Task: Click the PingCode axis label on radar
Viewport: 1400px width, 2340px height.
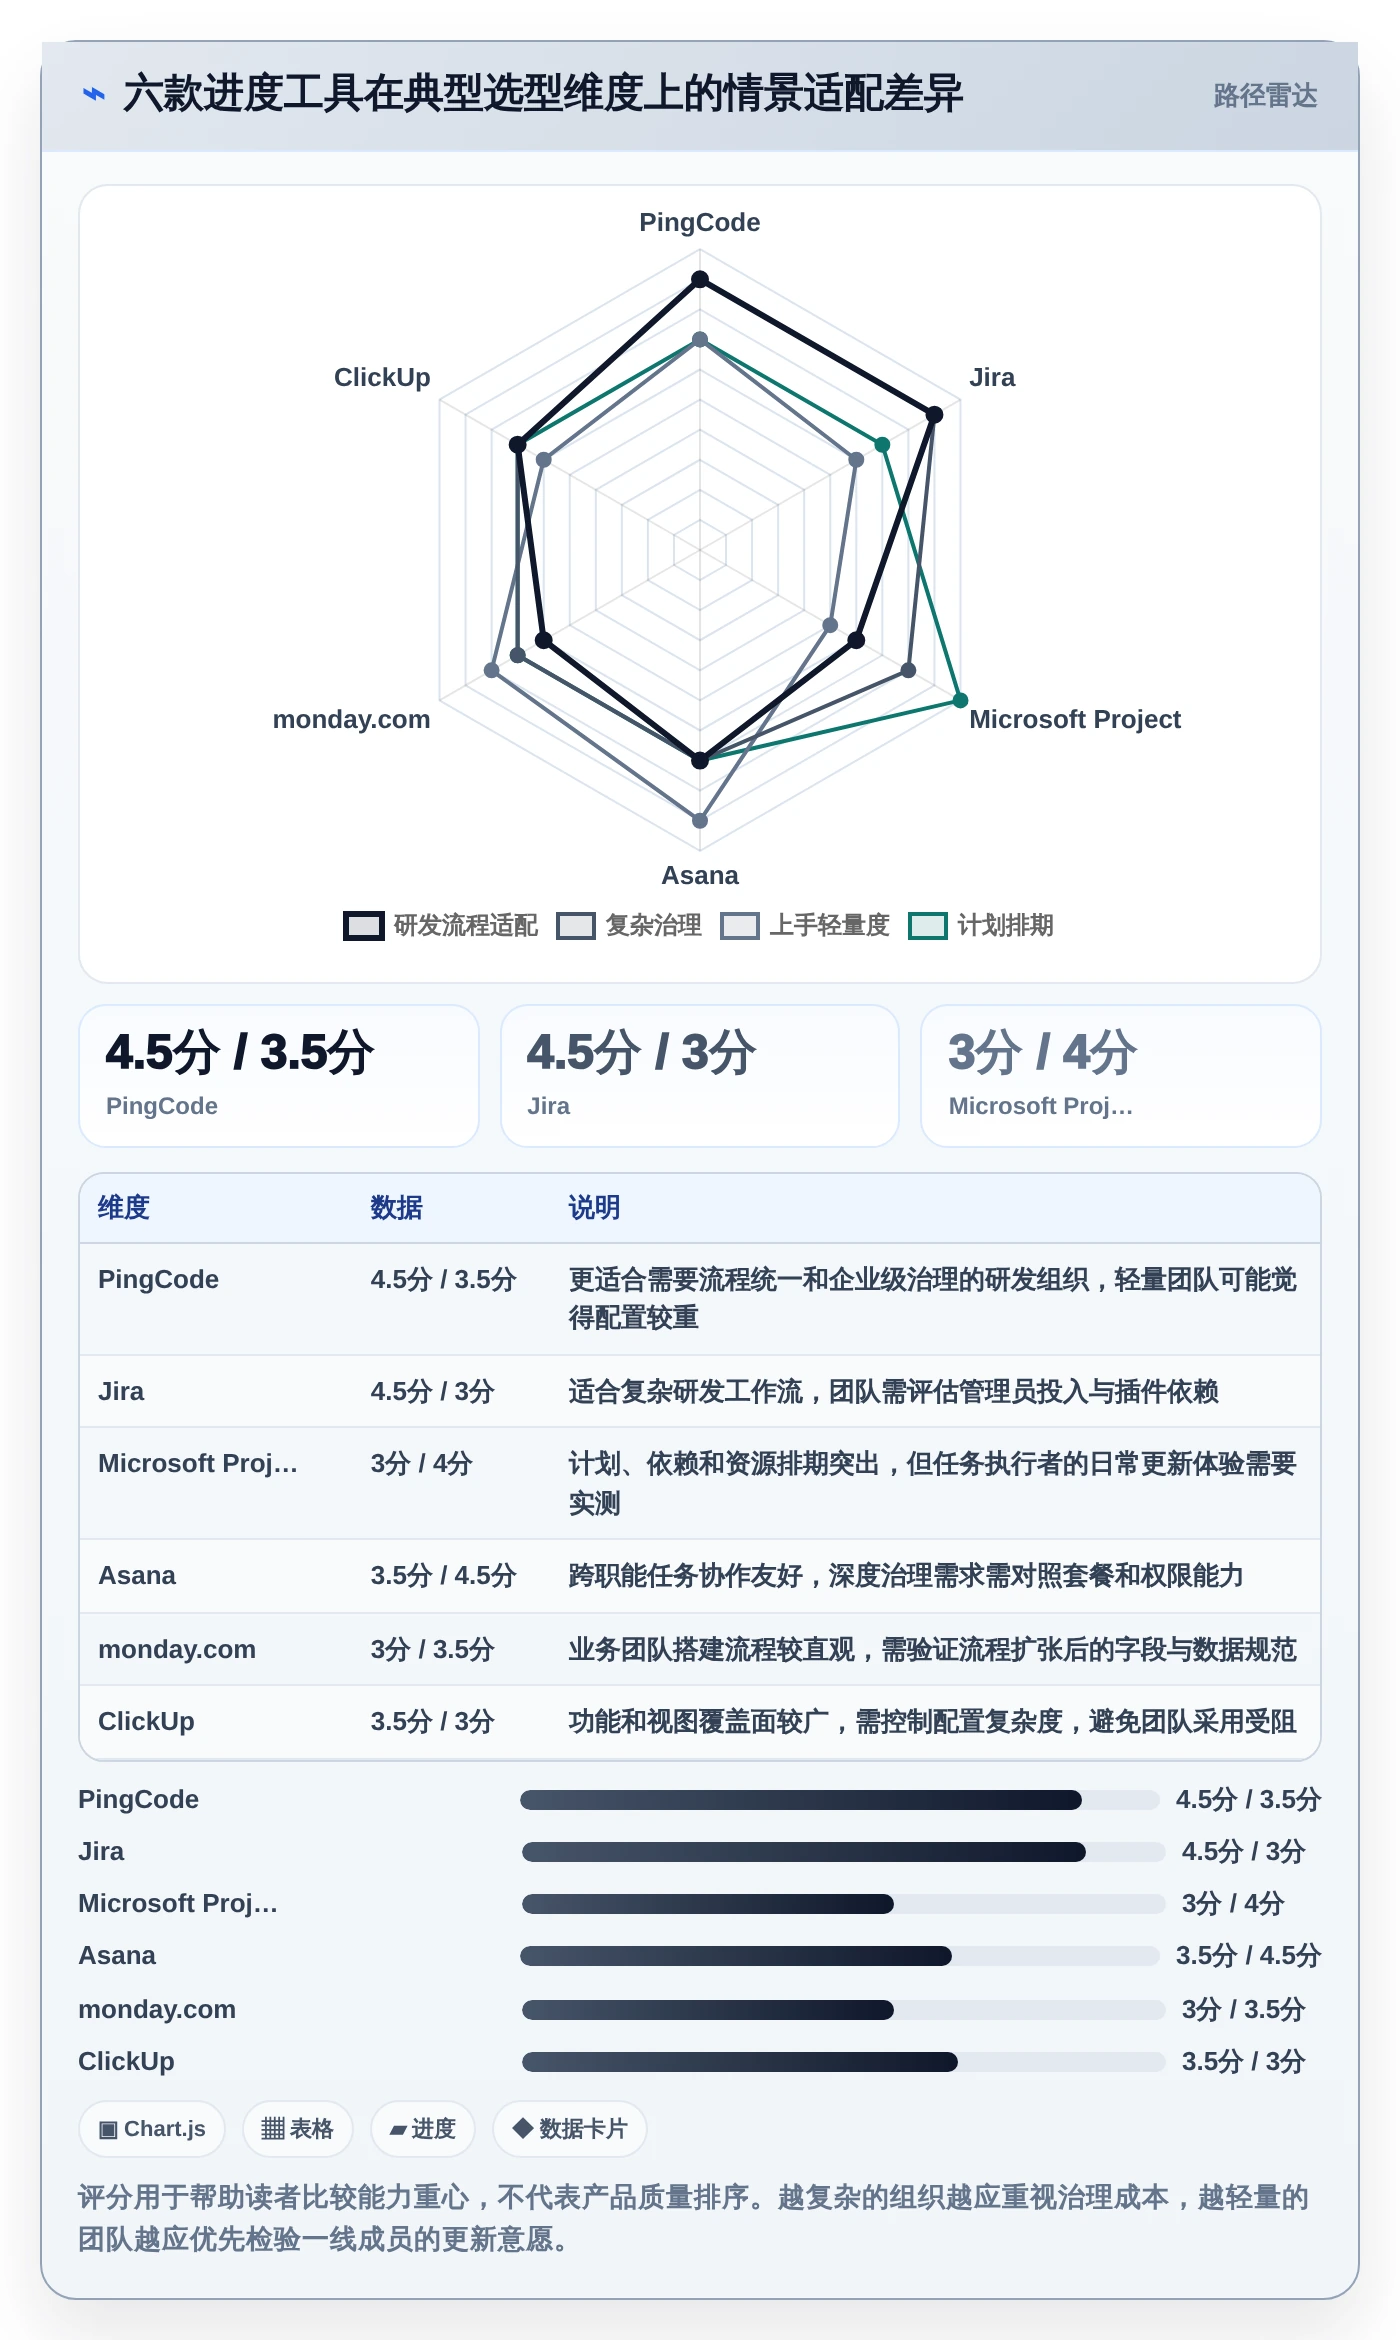Action: (700, 223)
